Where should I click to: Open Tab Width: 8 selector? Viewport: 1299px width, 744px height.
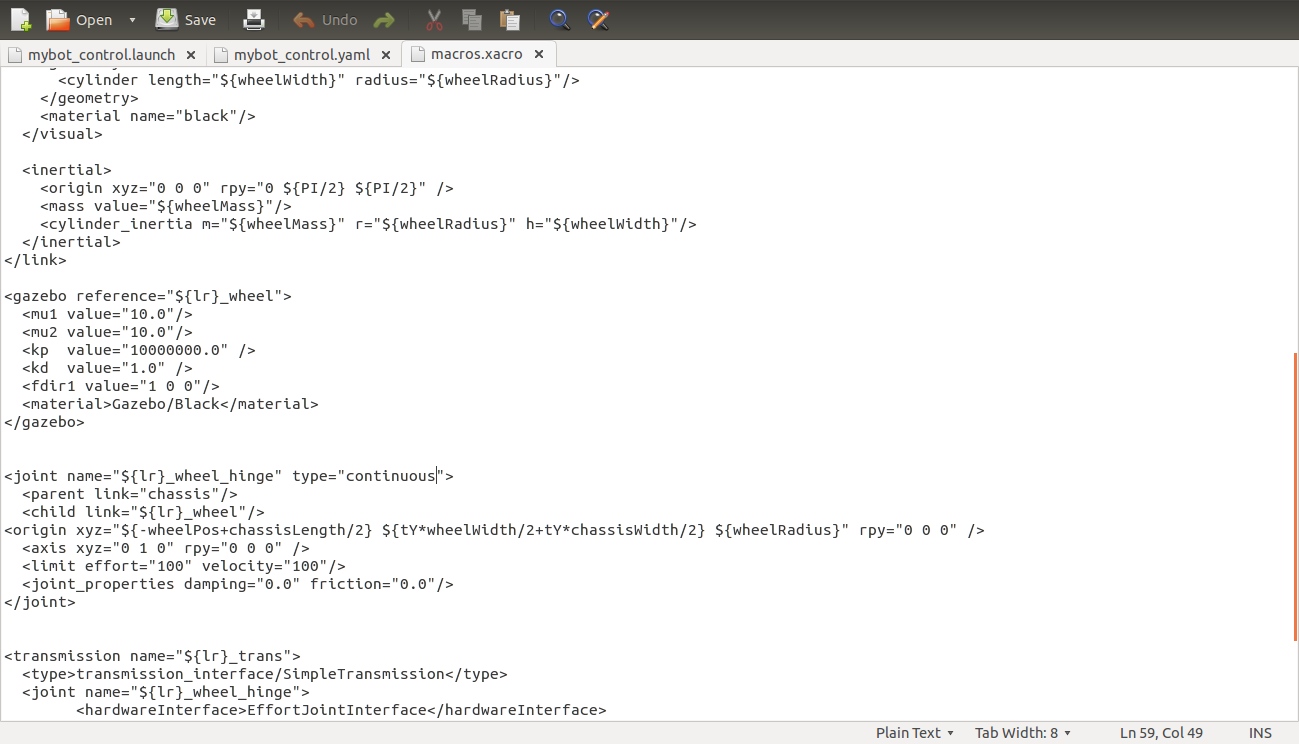[1023, 733]
